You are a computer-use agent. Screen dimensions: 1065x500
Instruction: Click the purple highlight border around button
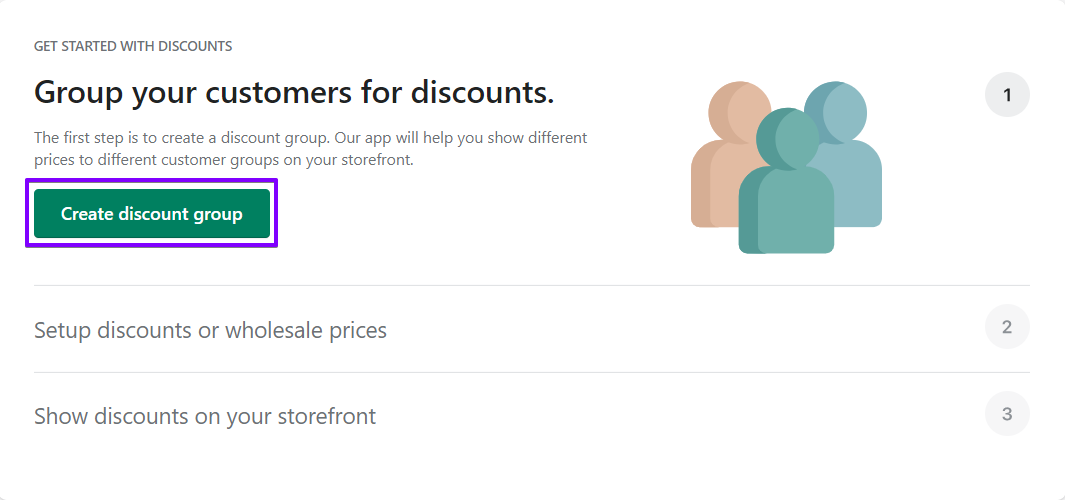tap(151, 181)
